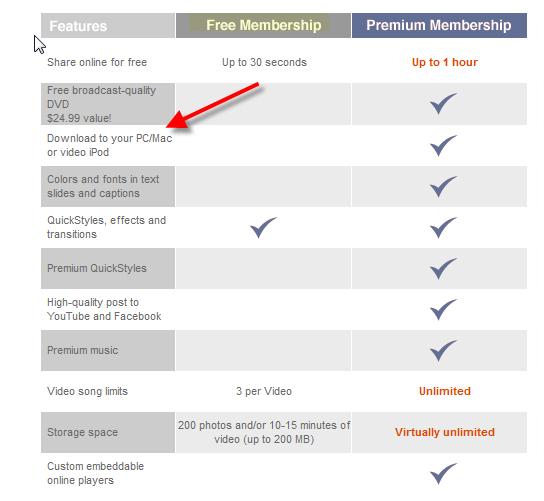
Task: Click the '3 per Video' cell
Action: (x=264, y=391)
